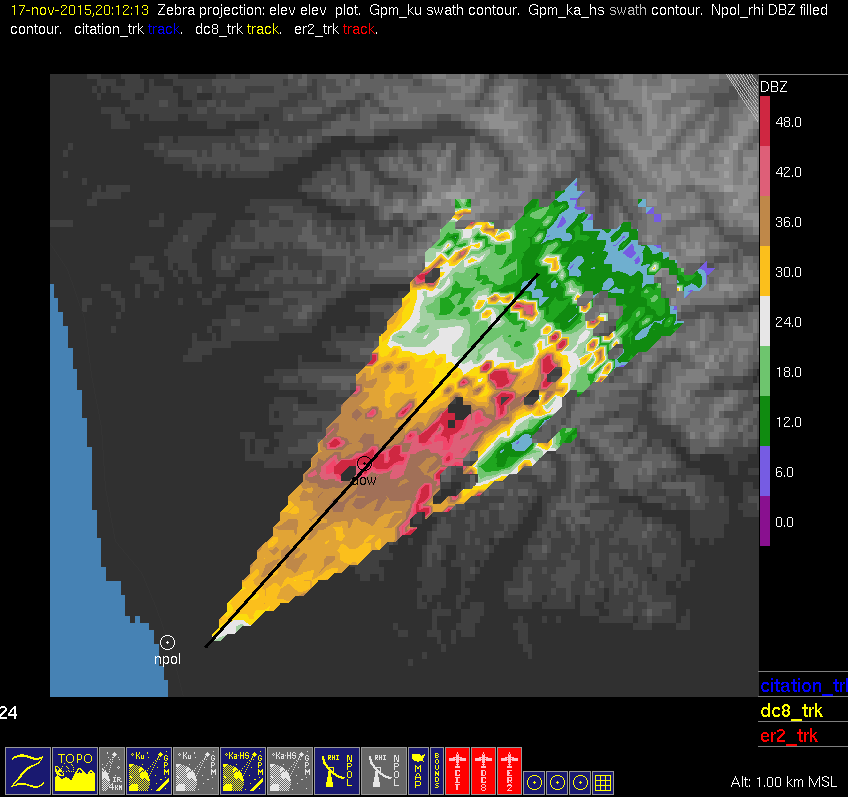Toggle the MAP overlay icon
The height and width of the screenshot is (797, 848).
[x=418, y=771]
